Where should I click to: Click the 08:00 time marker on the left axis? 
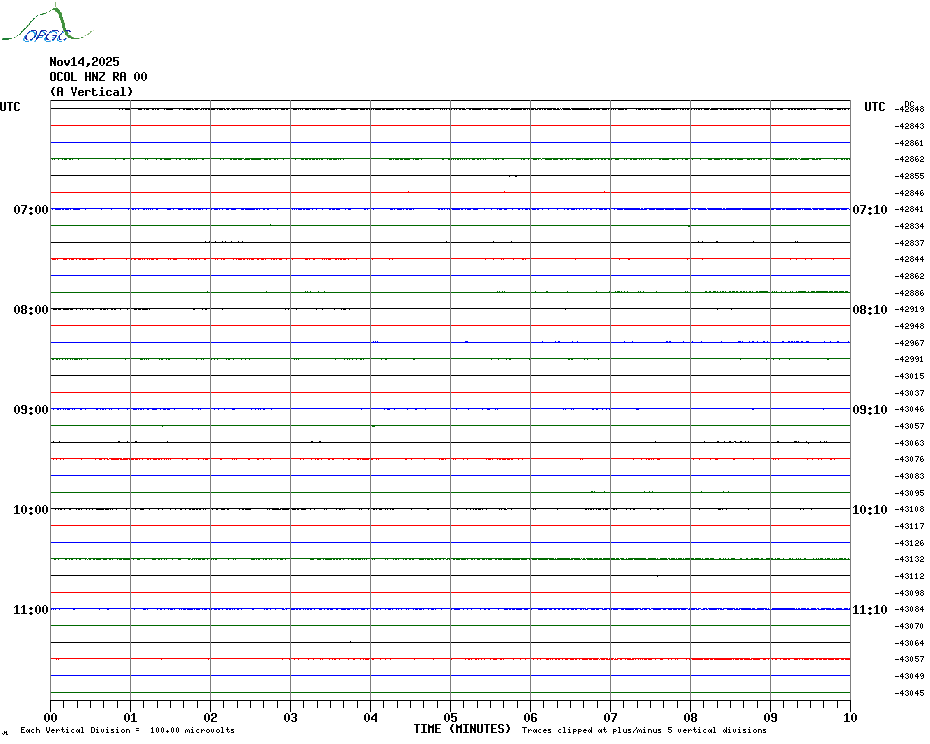30,310
